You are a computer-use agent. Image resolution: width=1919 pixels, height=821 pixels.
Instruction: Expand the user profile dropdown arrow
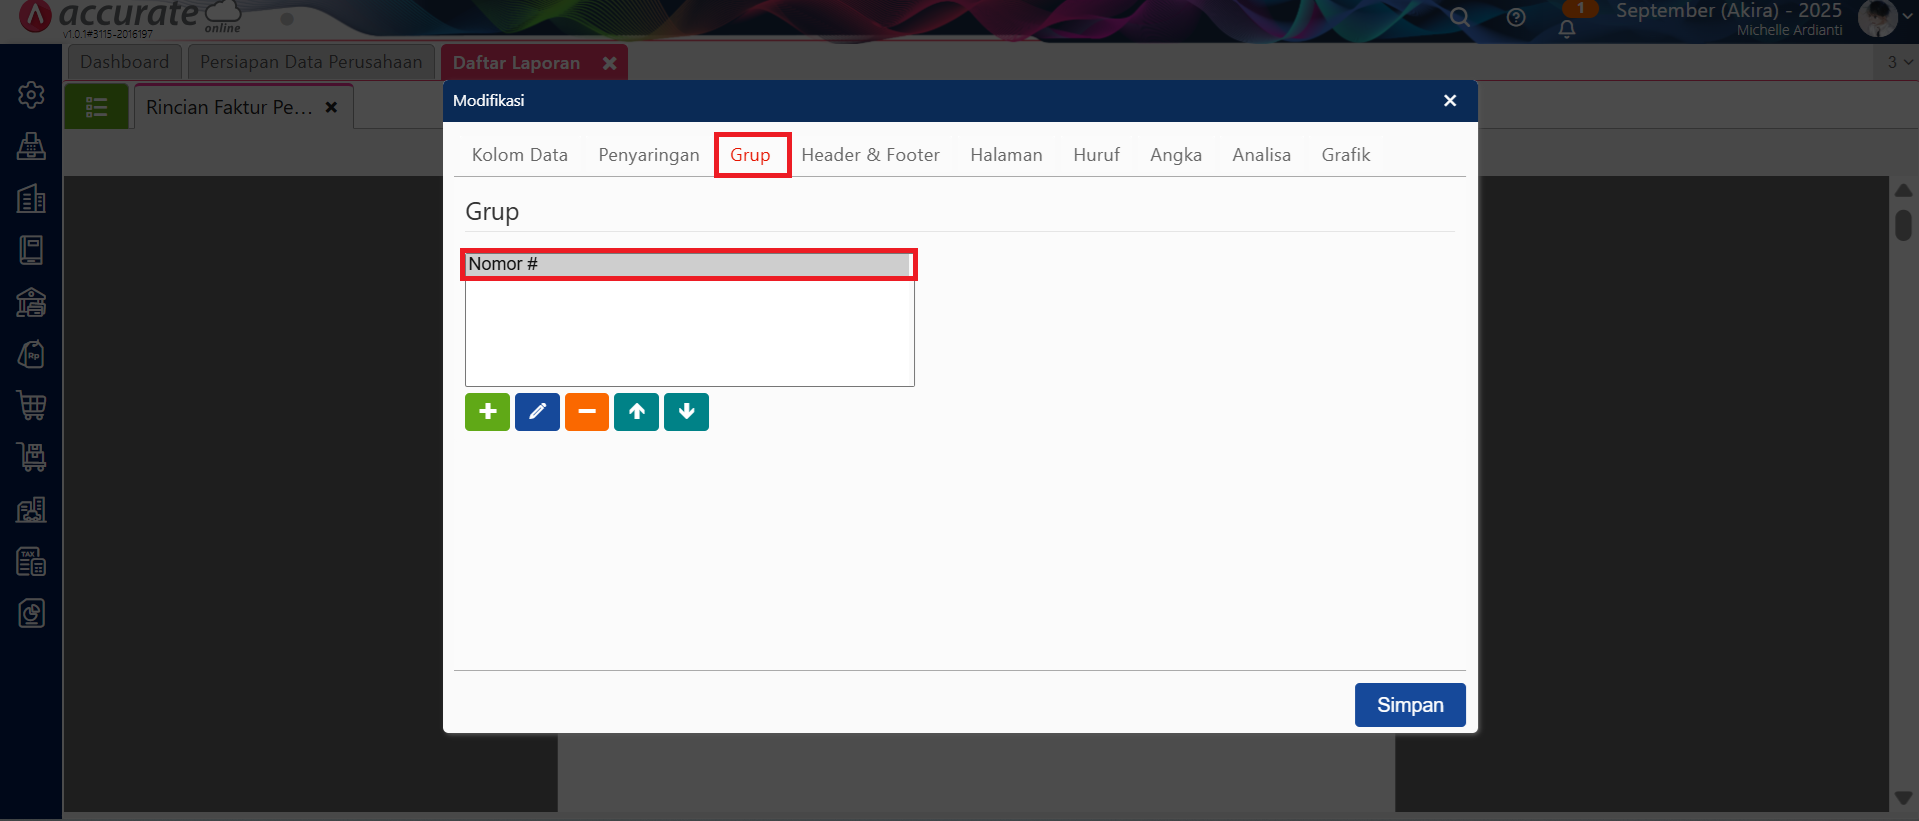click(1907, 16)
